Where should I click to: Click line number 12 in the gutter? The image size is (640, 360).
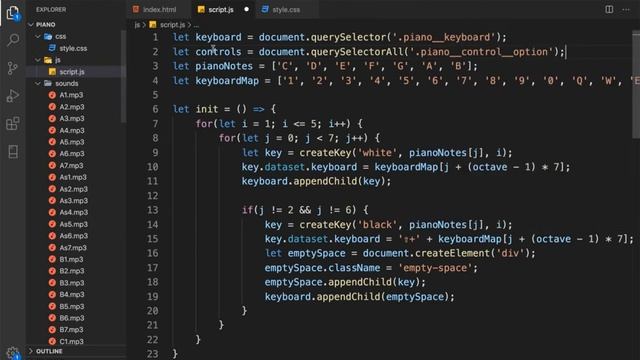(152, 196)
